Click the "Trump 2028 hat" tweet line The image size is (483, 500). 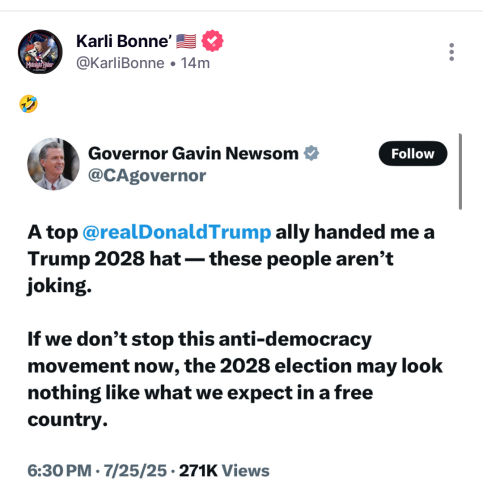210,259
